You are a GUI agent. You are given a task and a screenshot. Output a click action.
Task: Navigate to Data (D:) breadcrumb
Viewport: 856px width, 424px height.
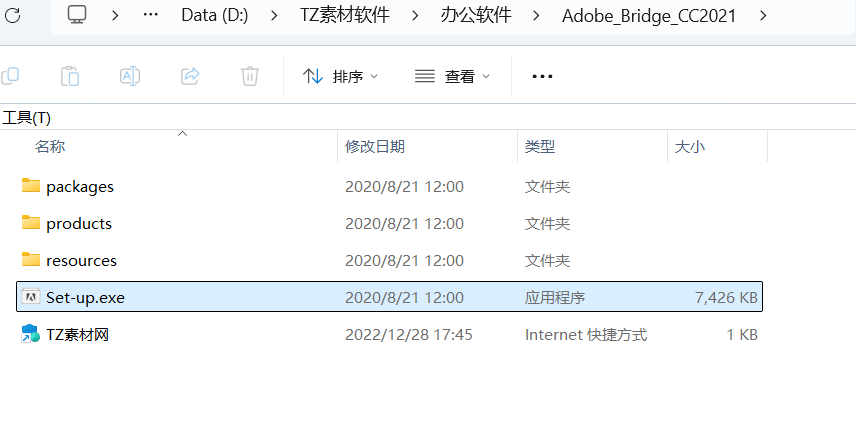click(215, 16)
